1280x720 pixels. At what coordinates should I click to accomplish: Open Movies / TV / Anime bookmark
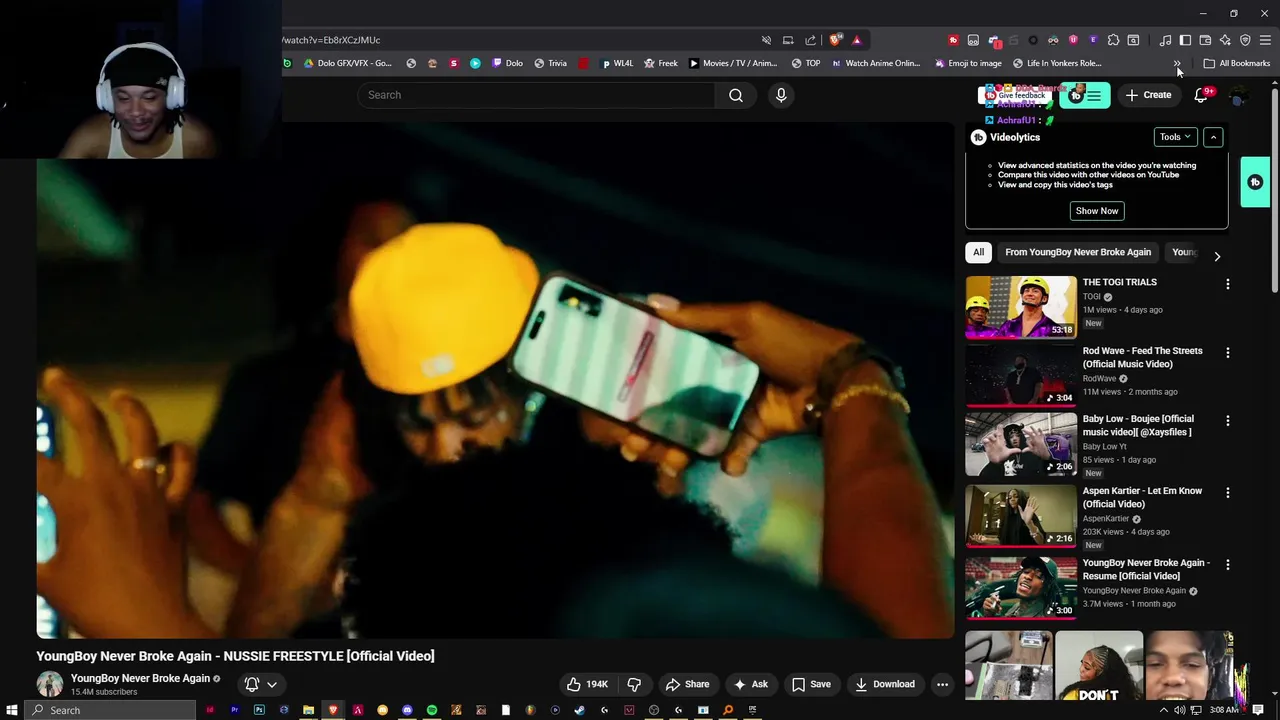733,63
